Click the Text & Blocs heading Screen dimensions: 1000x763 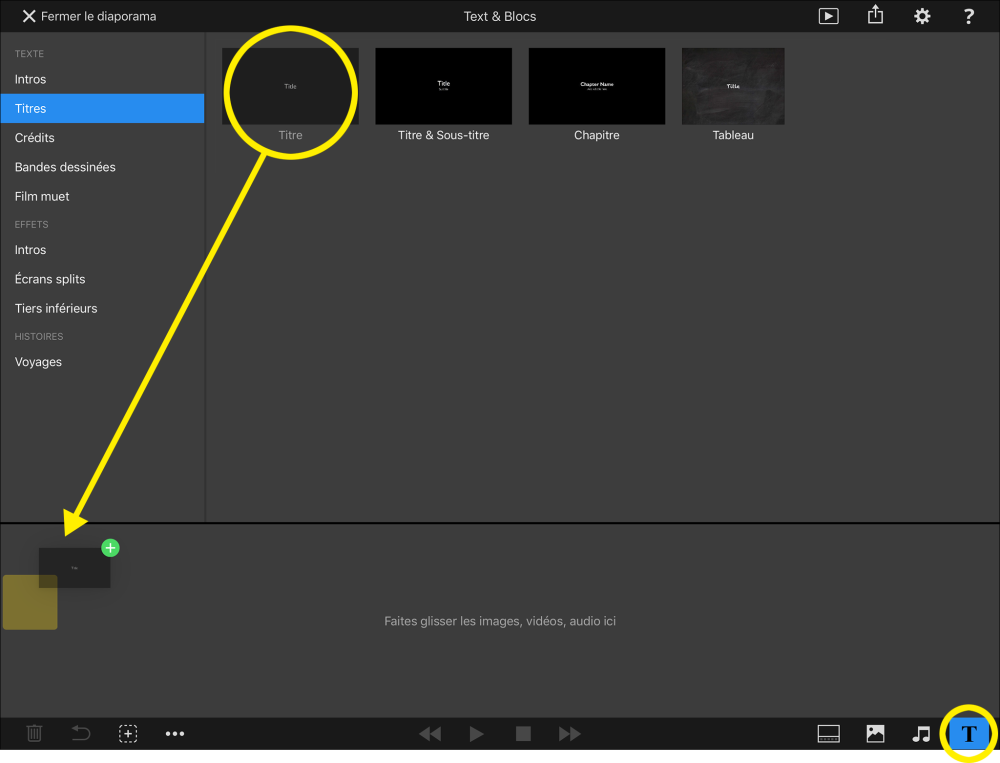500,17
